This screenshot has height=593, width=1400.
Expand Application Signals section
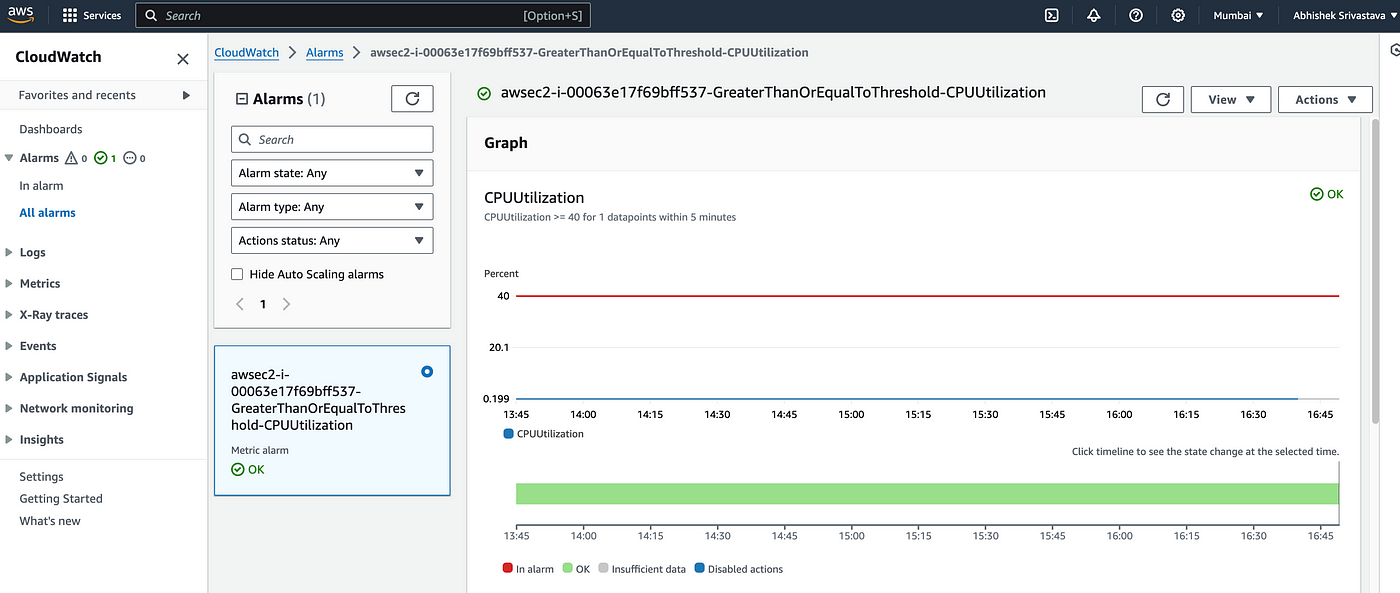click(x=9, y=377)
